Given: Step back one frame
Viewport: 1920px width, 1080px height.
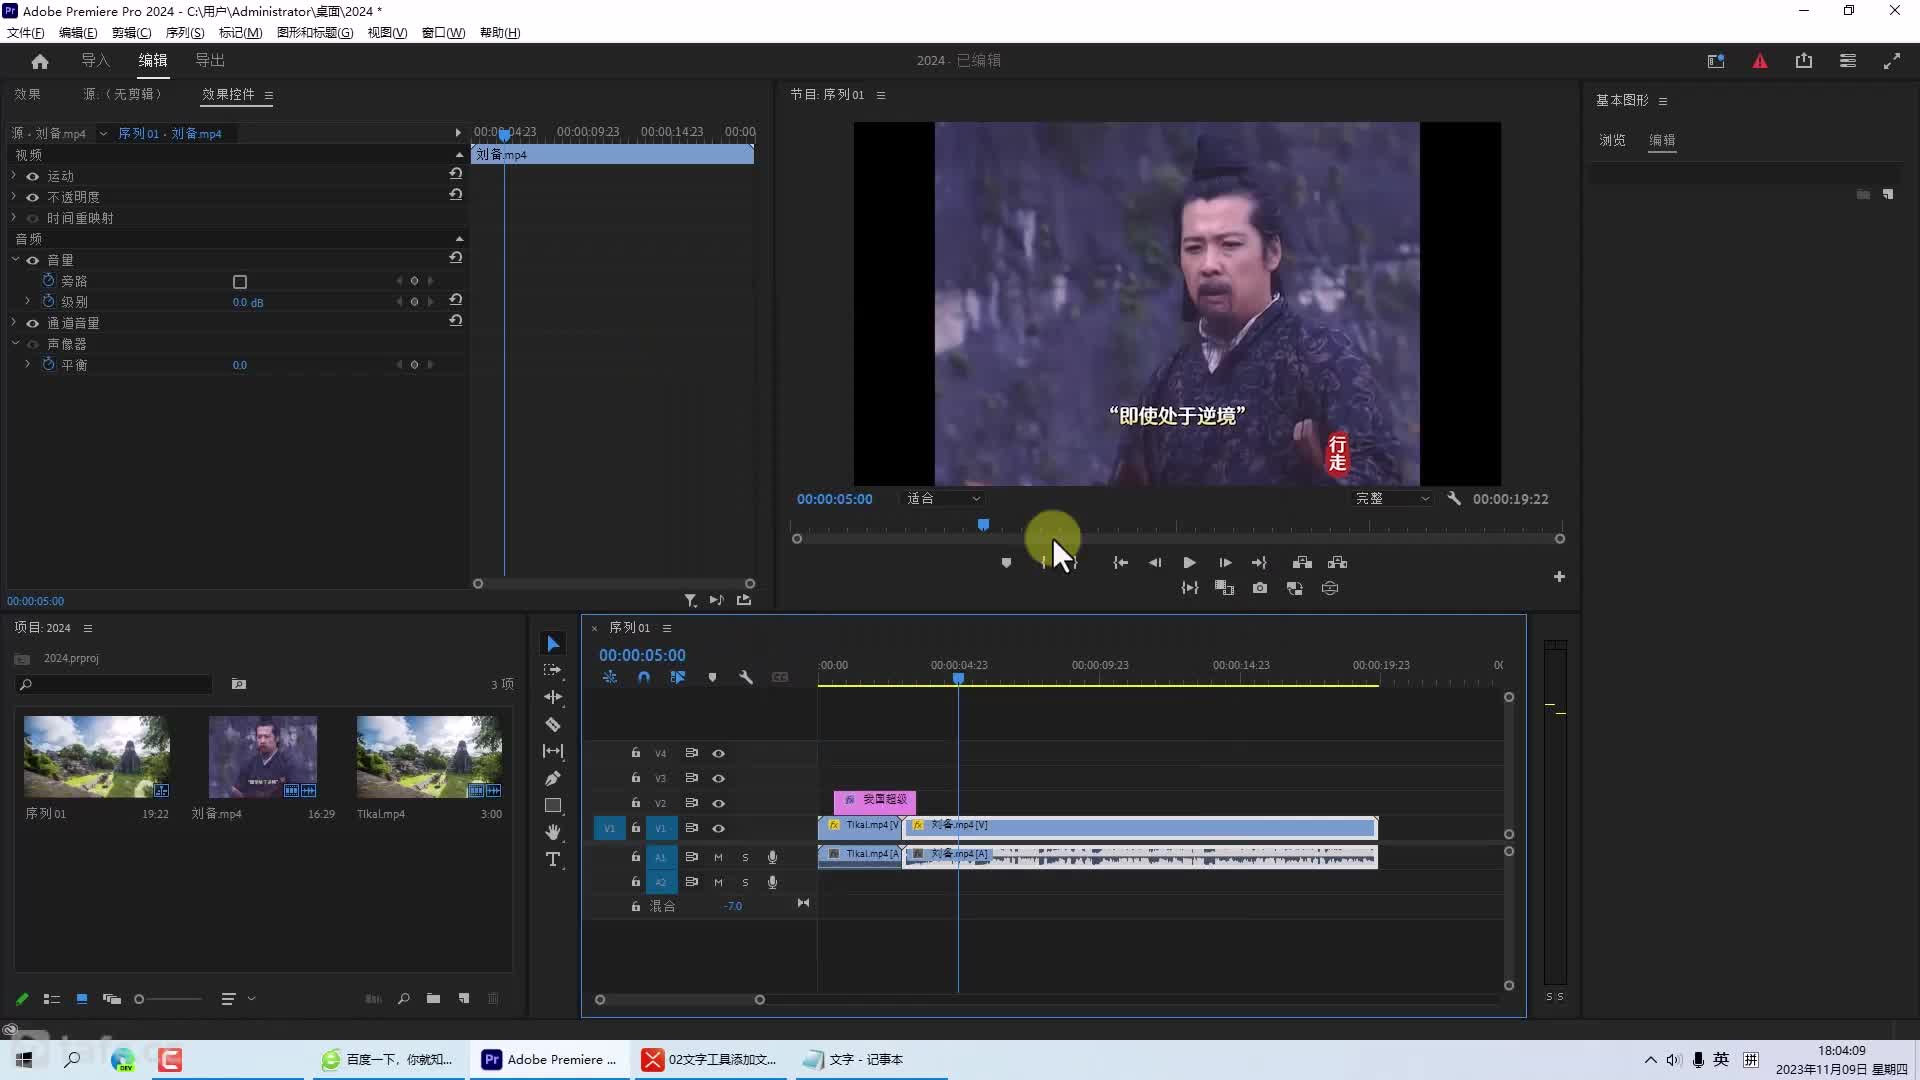Looking at the screenshot, I should [x=1155, y=563].
